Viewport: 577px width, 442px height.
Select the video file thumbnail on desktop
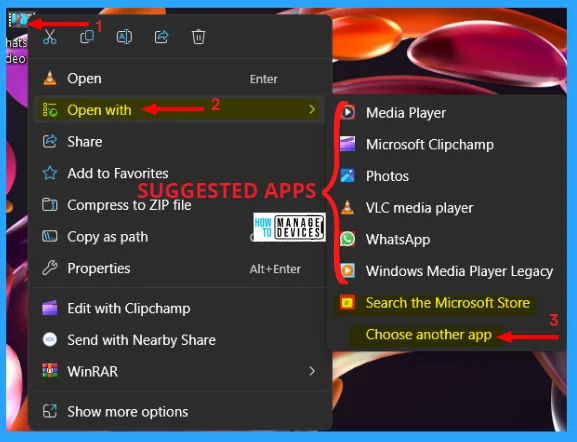20,20
